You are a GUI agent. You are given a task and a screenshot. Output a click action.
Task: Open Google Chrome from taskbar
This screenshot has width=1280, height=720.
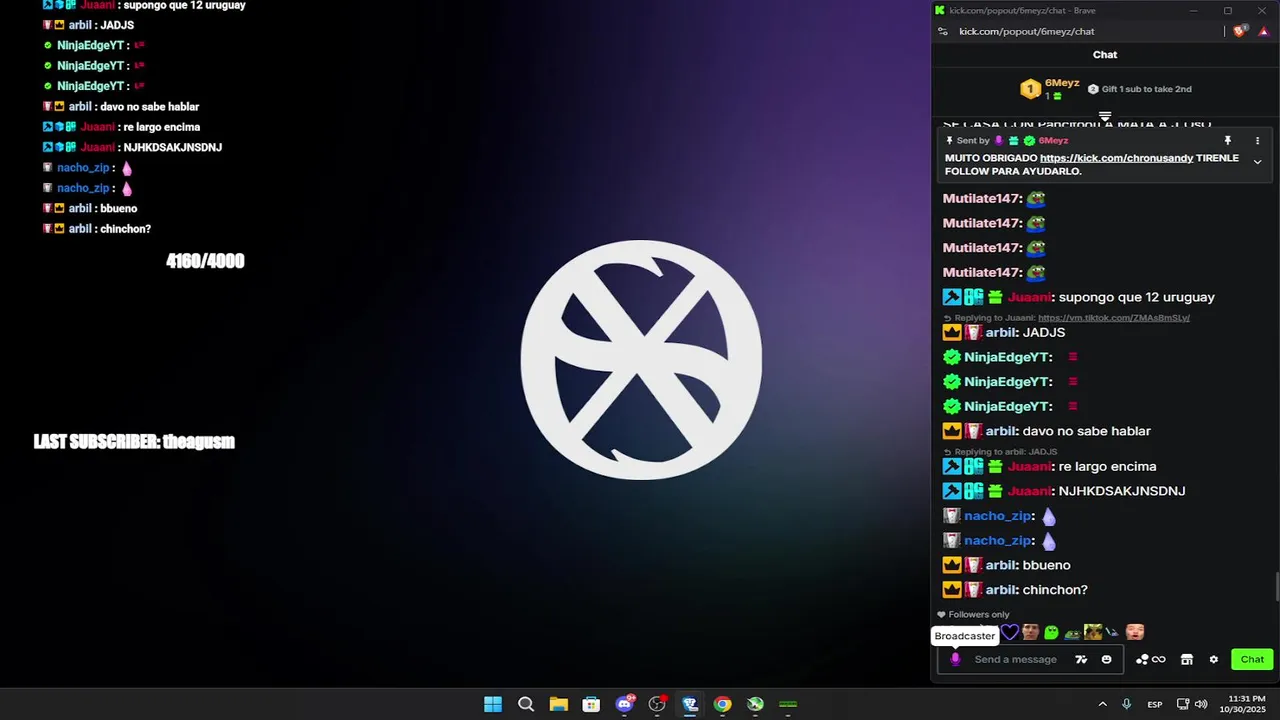(722, 704)
